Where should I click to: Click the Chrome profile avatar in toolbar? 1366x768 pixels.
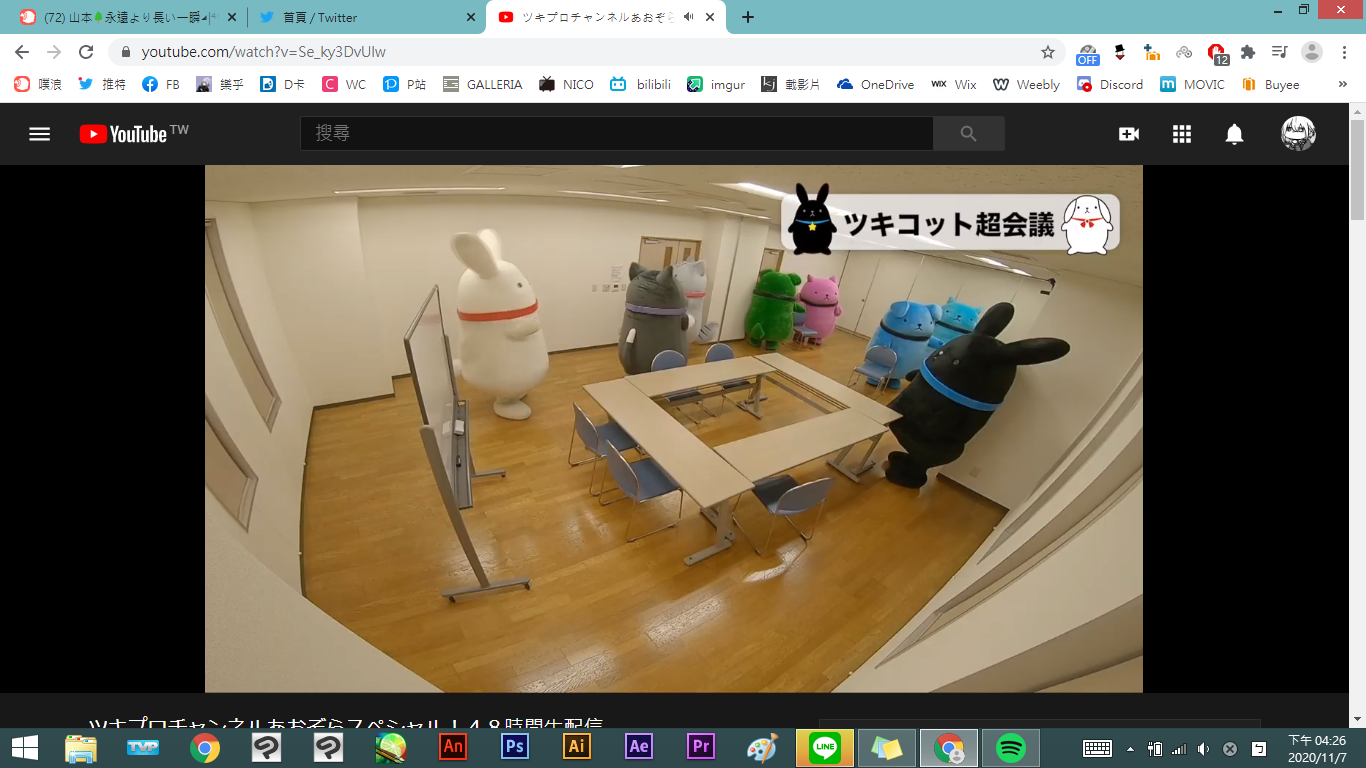coord(1312,52)
